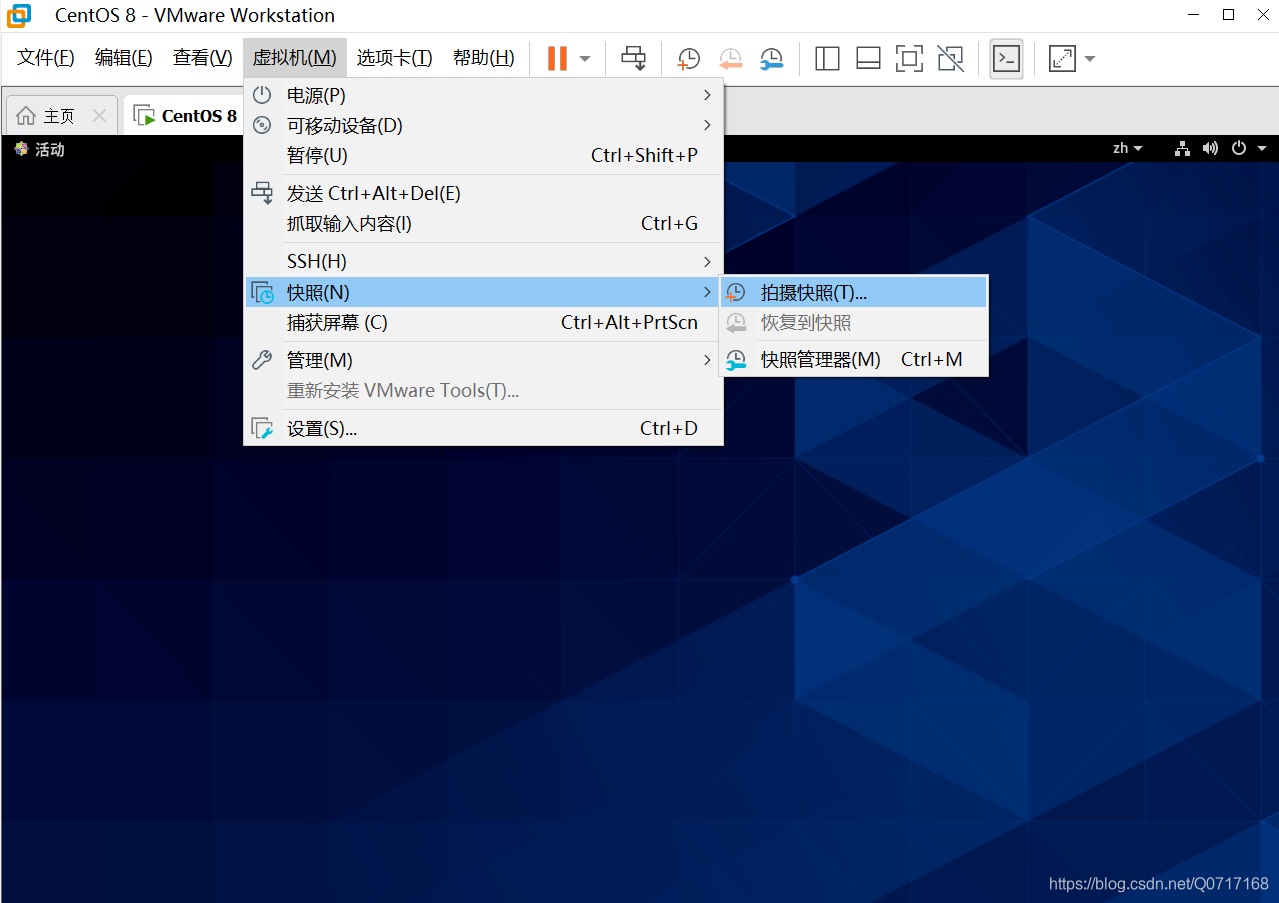
Task: Open 设置(S)... from the menu
Action: pyautogui.click(x=483, y=428)
